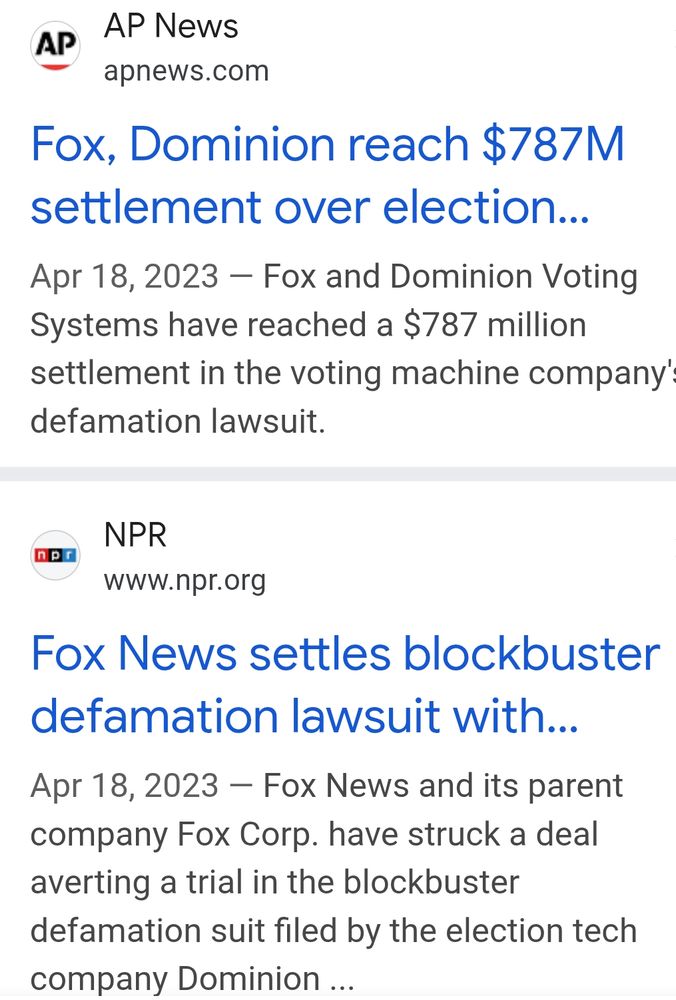Click 'defamation lawsuit with...' headline line
Viewport: 676px width, 1000px height.
click(x=304, y=717)
